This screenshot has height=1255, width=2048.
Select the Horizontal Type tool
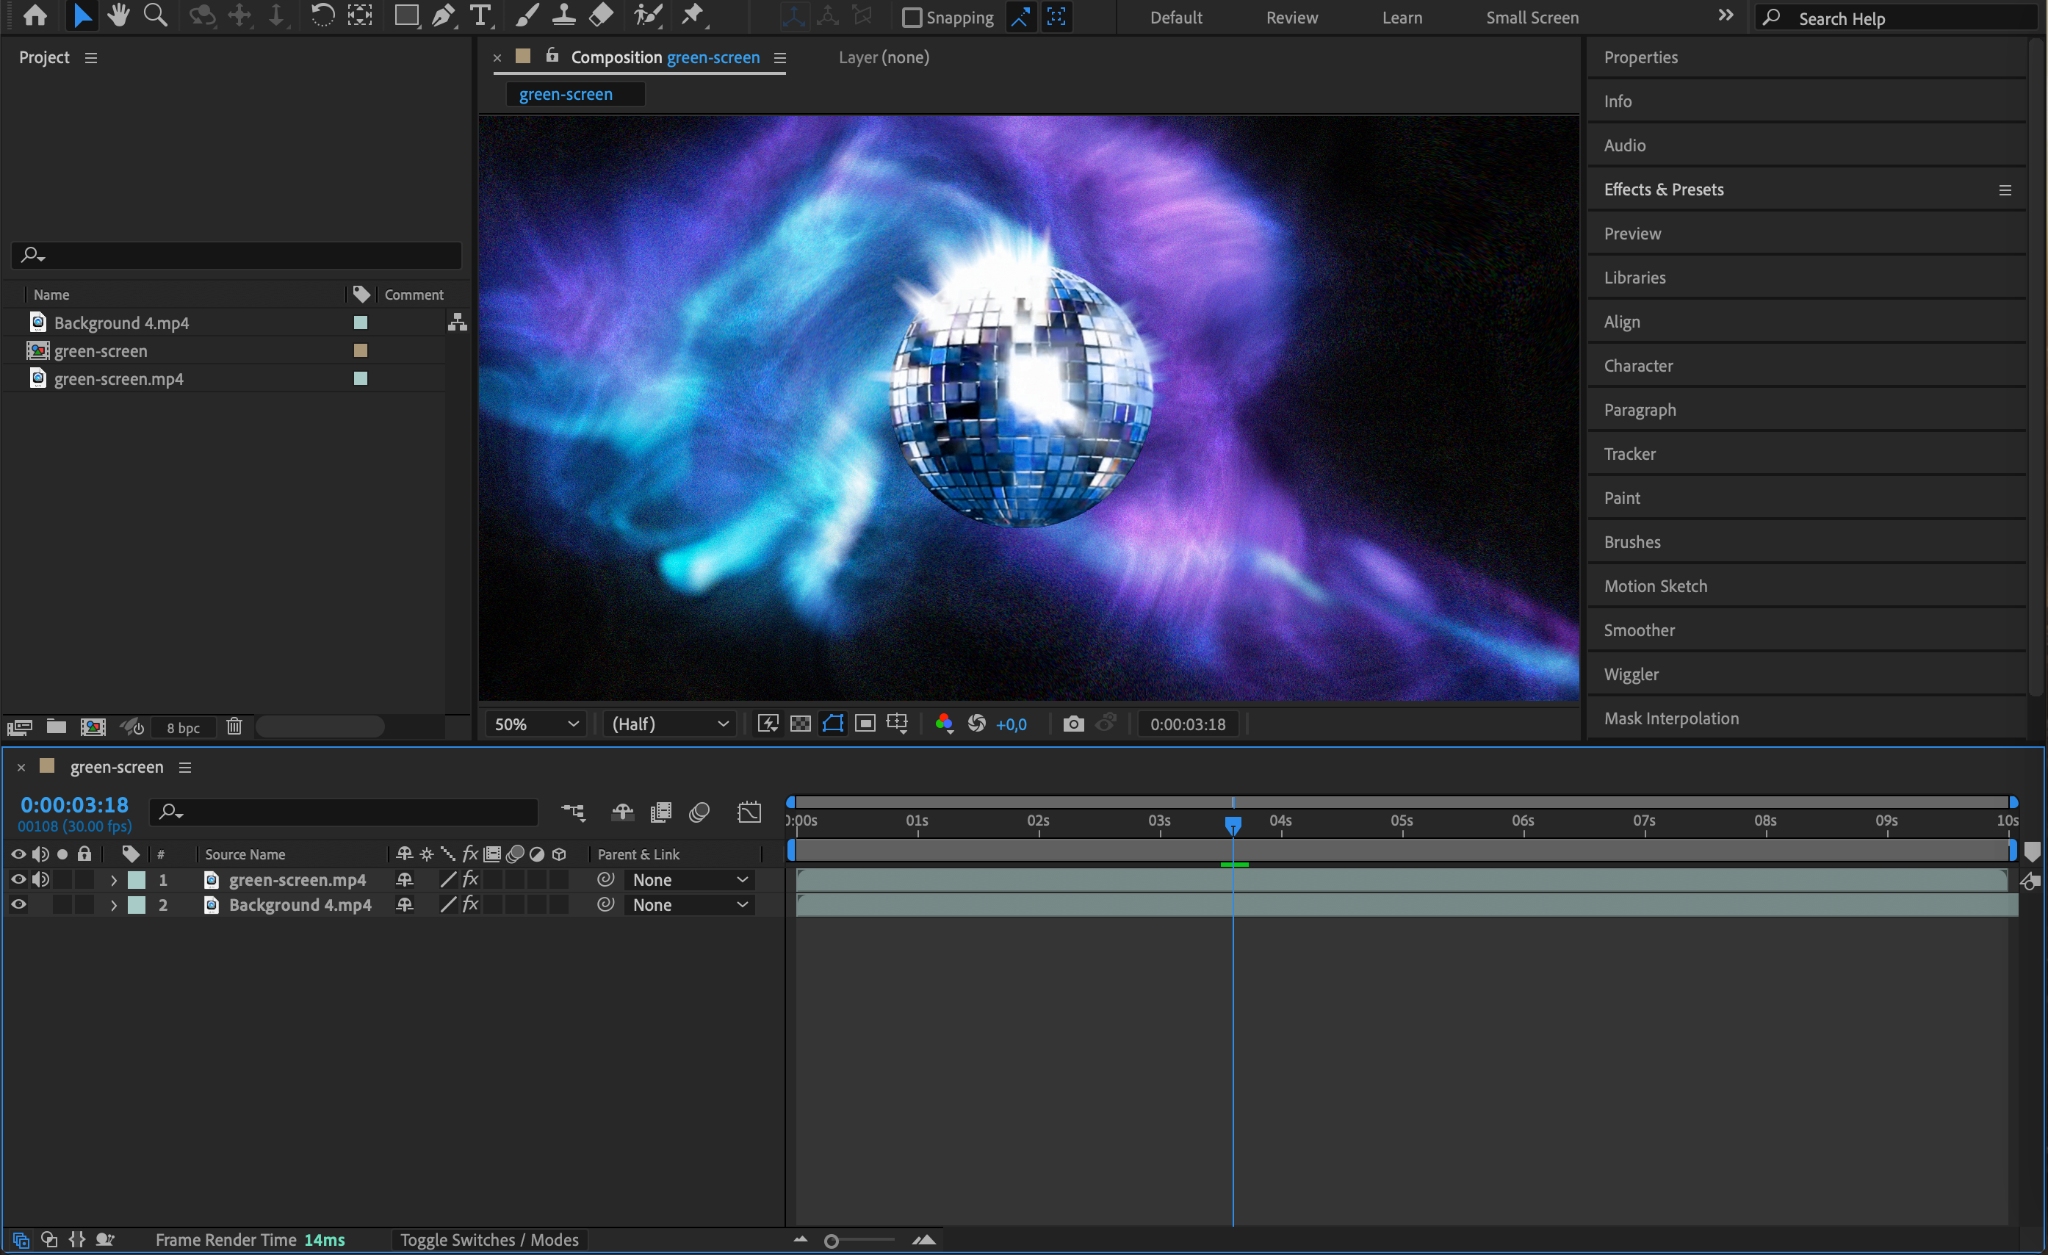[x=481, y=15]
